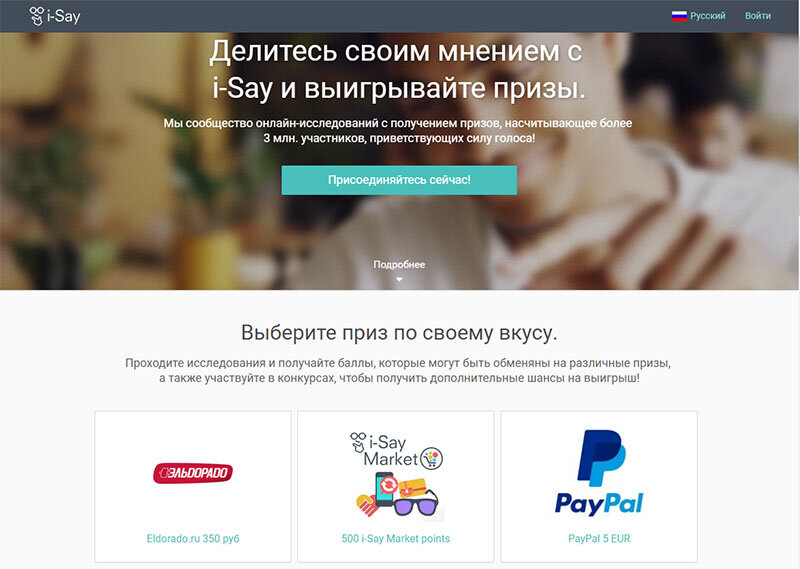800x569 pixels.
Task: Click the Подробнее link
Action: [x=399, y=264]
